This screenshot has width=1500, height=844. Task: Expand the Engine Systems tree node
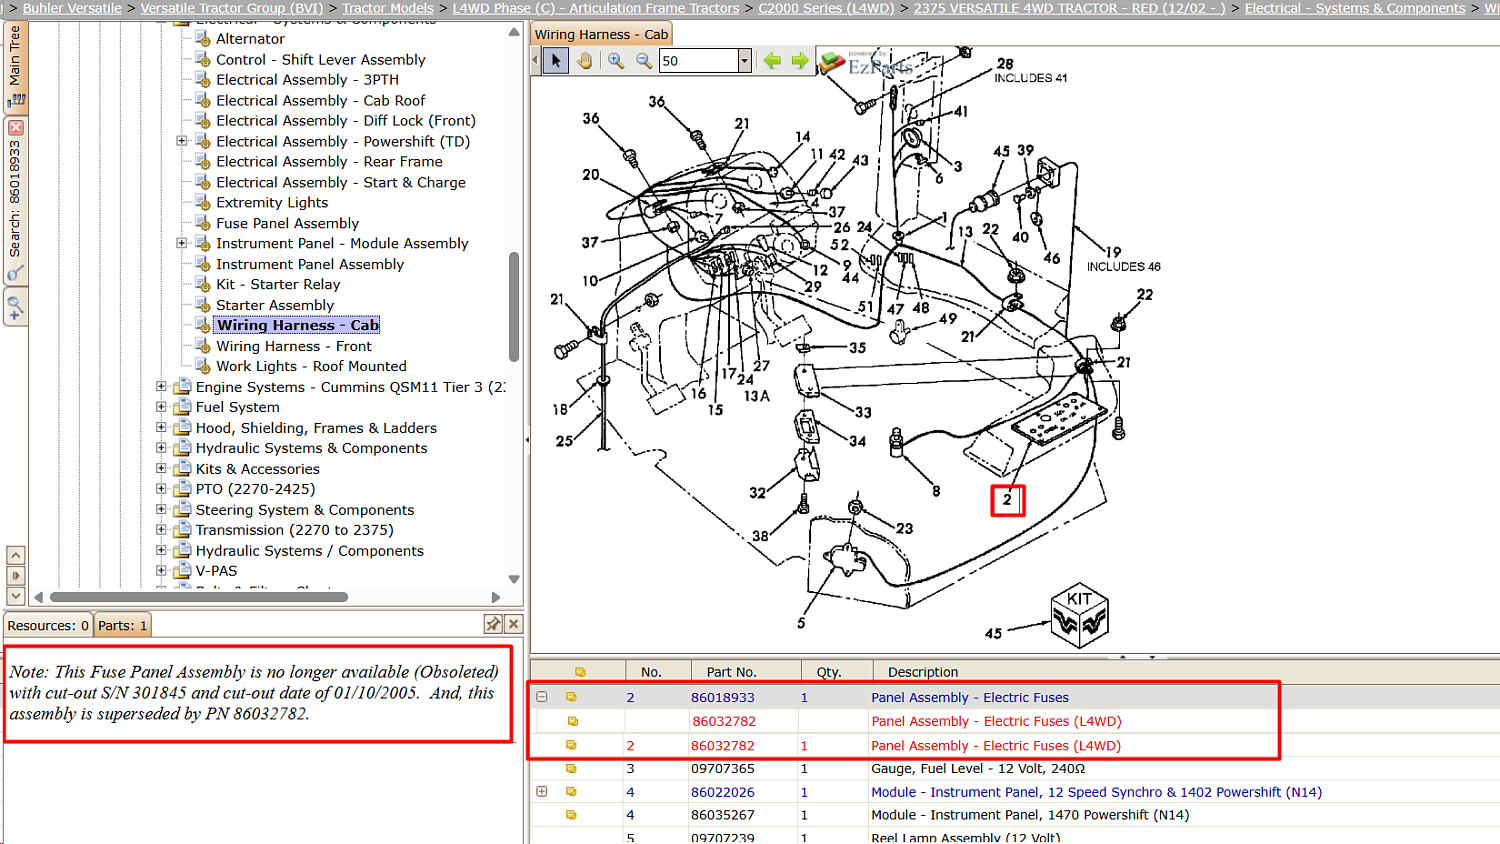click(161, 387)
